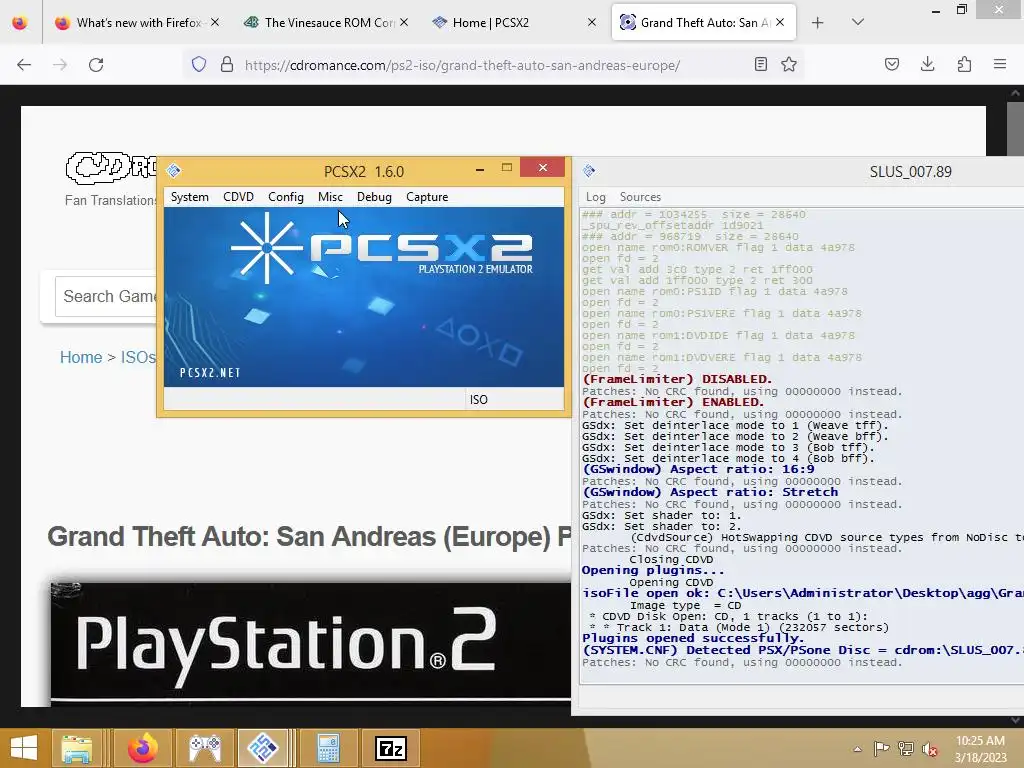The height and width of the screenshot is (768, 1024).
Task: Click 'Opening plugins...' log line
Action: click(653, 570)
